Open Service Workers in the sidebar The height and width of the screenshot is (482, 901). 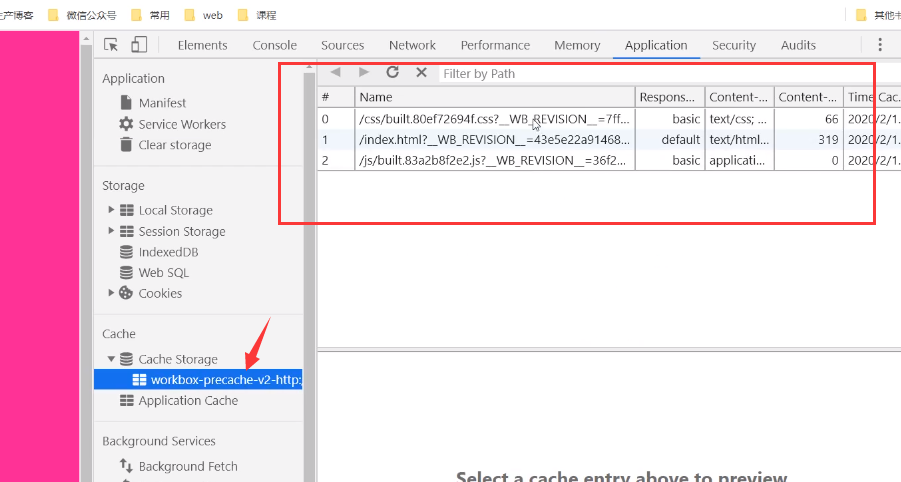tap(182, 124)
